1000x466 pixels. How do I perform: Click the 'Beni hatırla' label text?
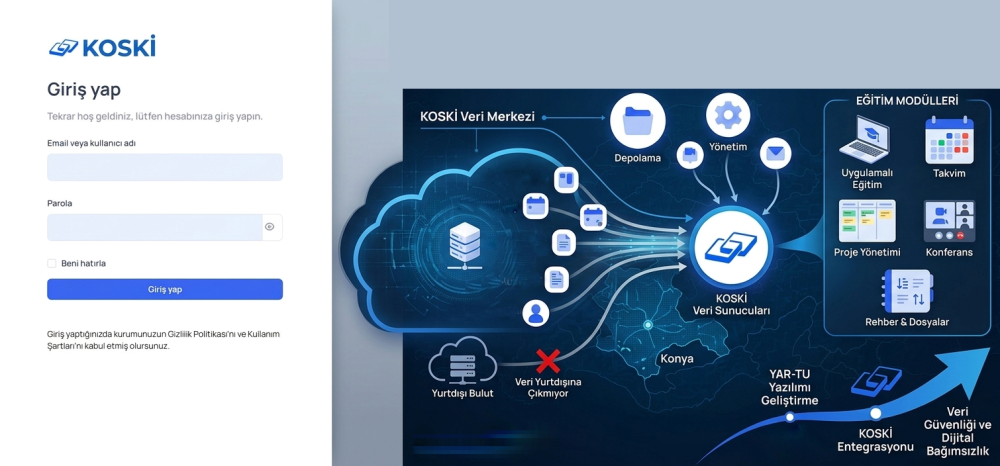(84, 263)
